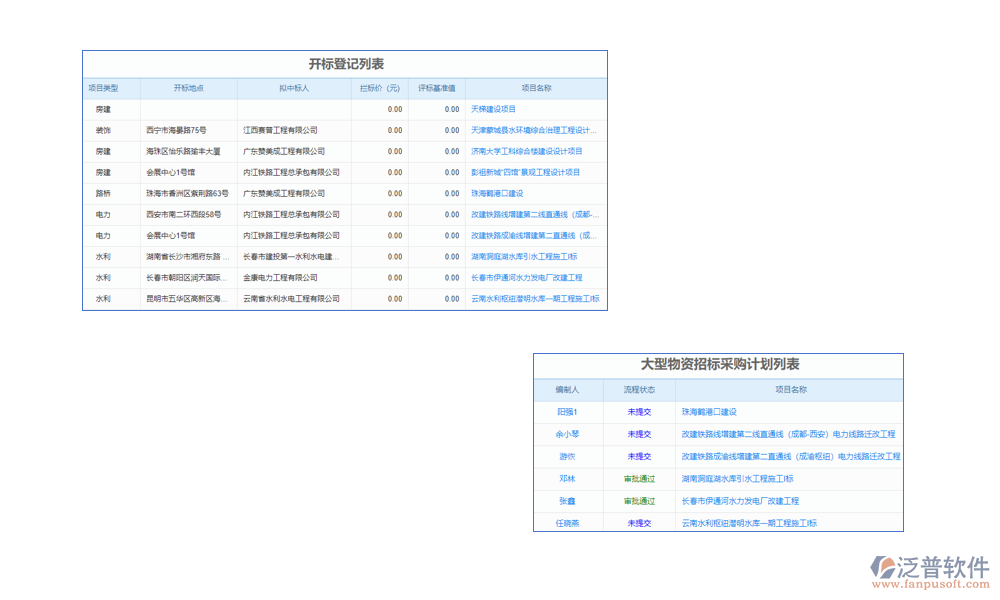Open author 阳强1 in the procurement list
This screenshot has height=600, width=1000.
point(567,412)
